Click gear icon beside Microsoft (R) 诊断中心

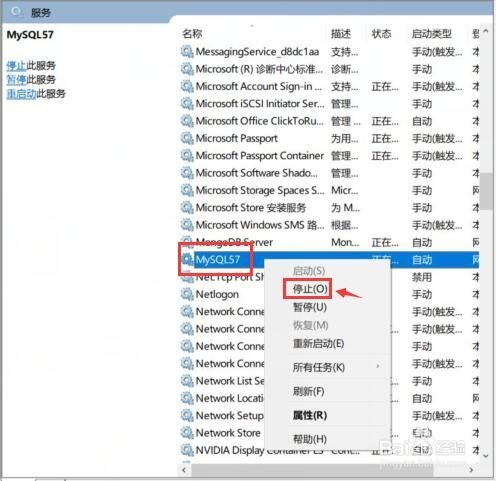[x=187, y=69]
